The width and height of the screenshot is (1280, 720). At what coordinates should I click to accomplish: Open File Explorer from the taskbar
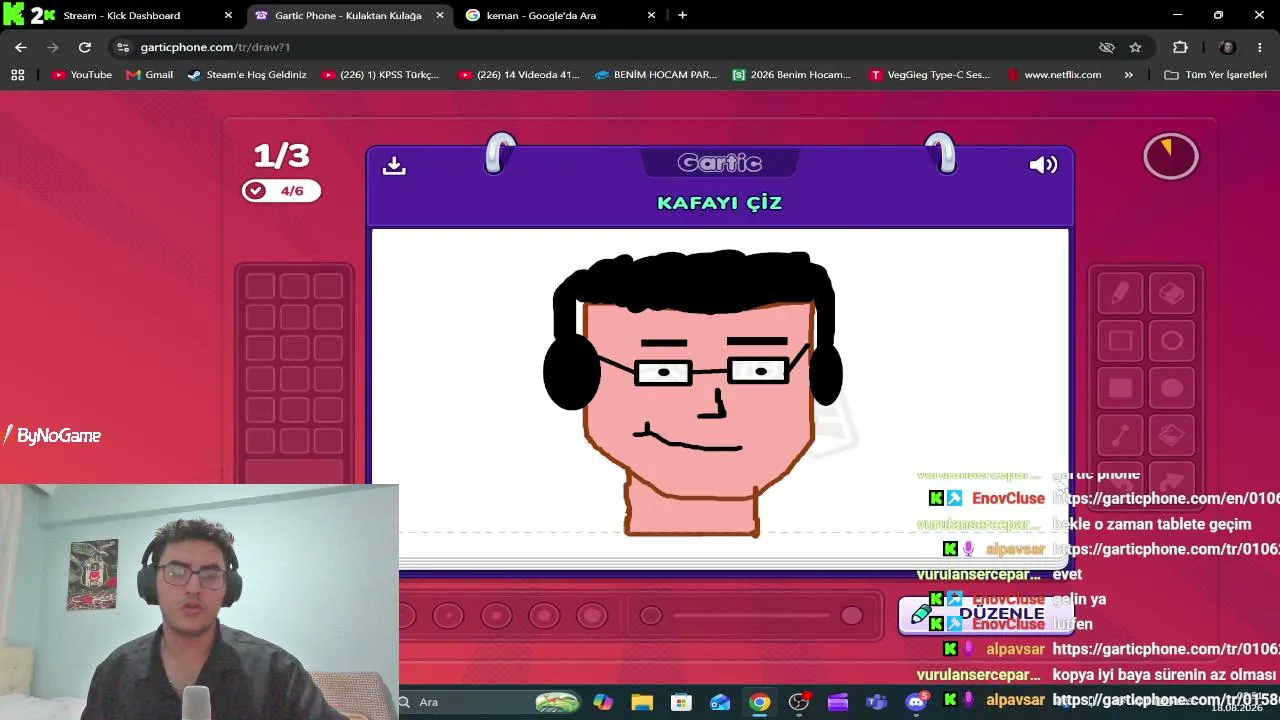pyautogui.click(x=642, y=702)
